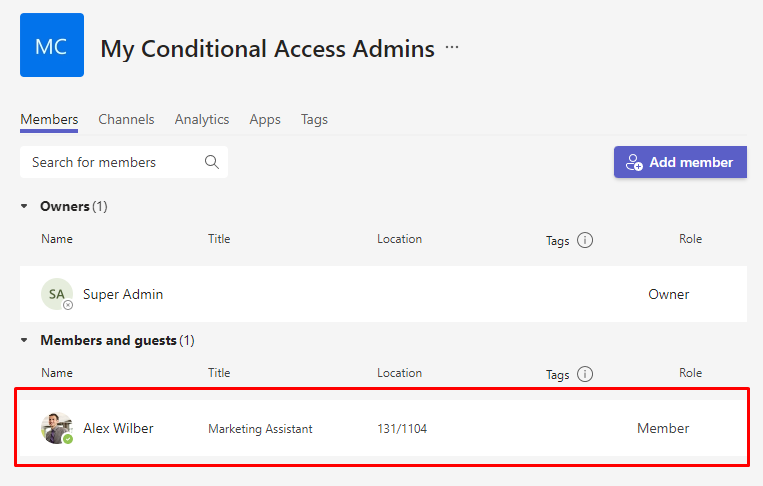Focus the Search for members field
The height and width of the screenshot is (486, 763).
(110, 162)
